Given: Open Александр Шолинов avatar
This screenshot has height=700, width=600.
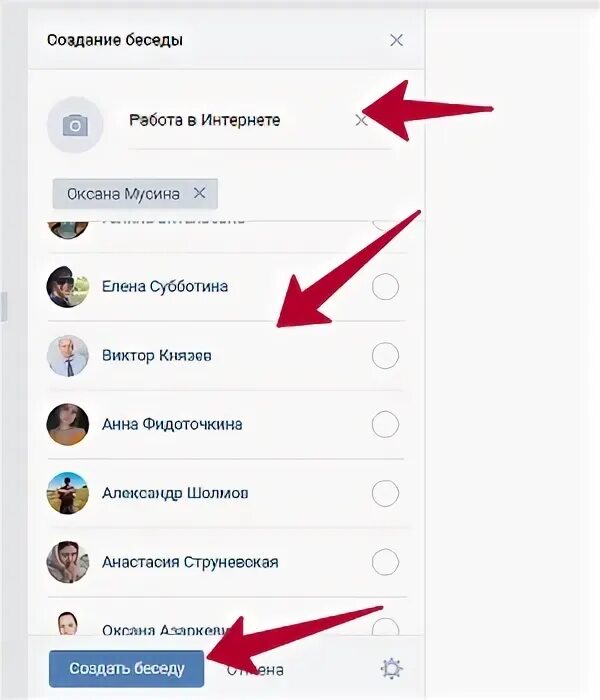Looking at the screenshot, I should (68, 493).
